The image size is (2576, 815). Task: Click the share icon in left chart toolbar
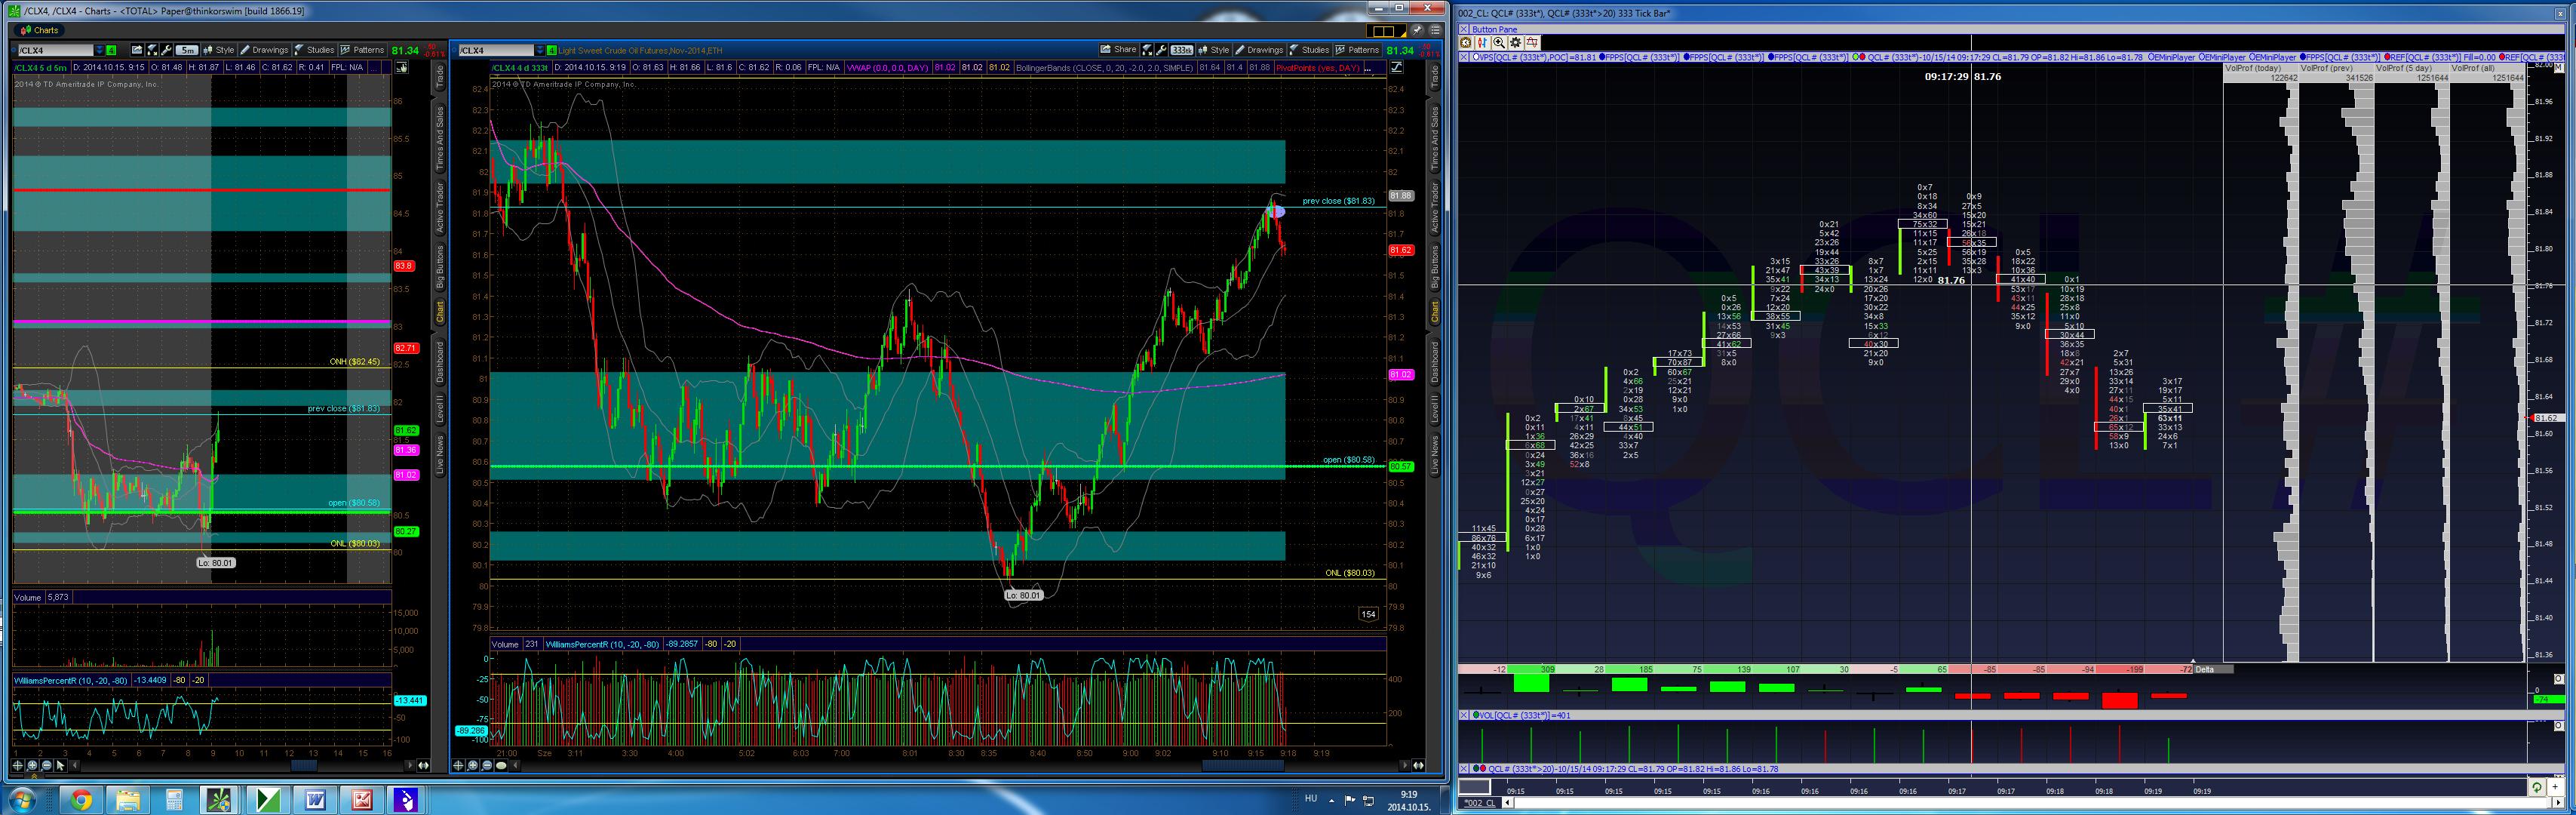point(137,50)
